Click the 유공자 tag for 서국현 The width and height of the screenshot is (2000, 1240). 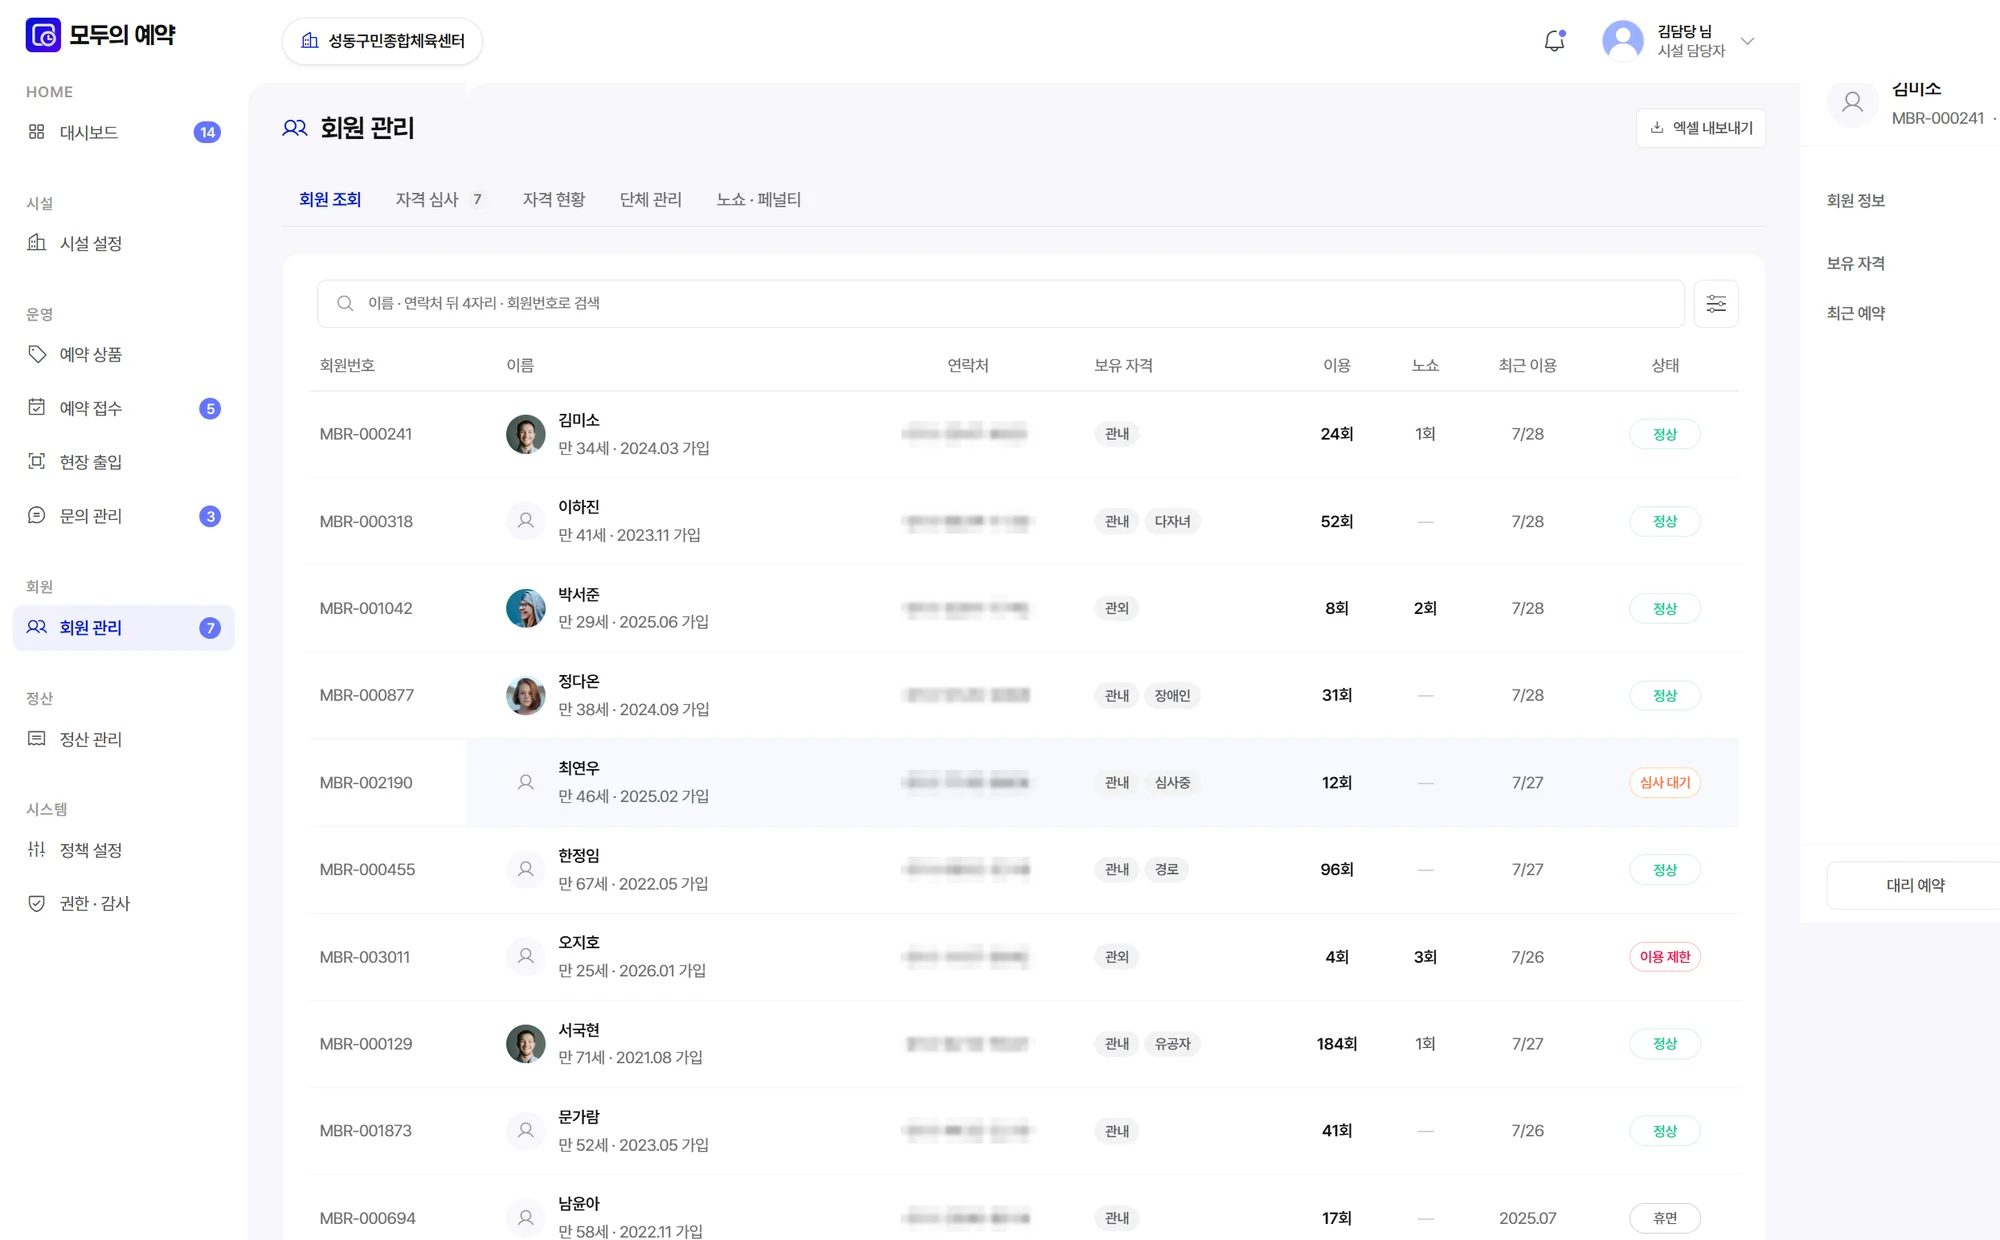[x=1173, y=1044]
